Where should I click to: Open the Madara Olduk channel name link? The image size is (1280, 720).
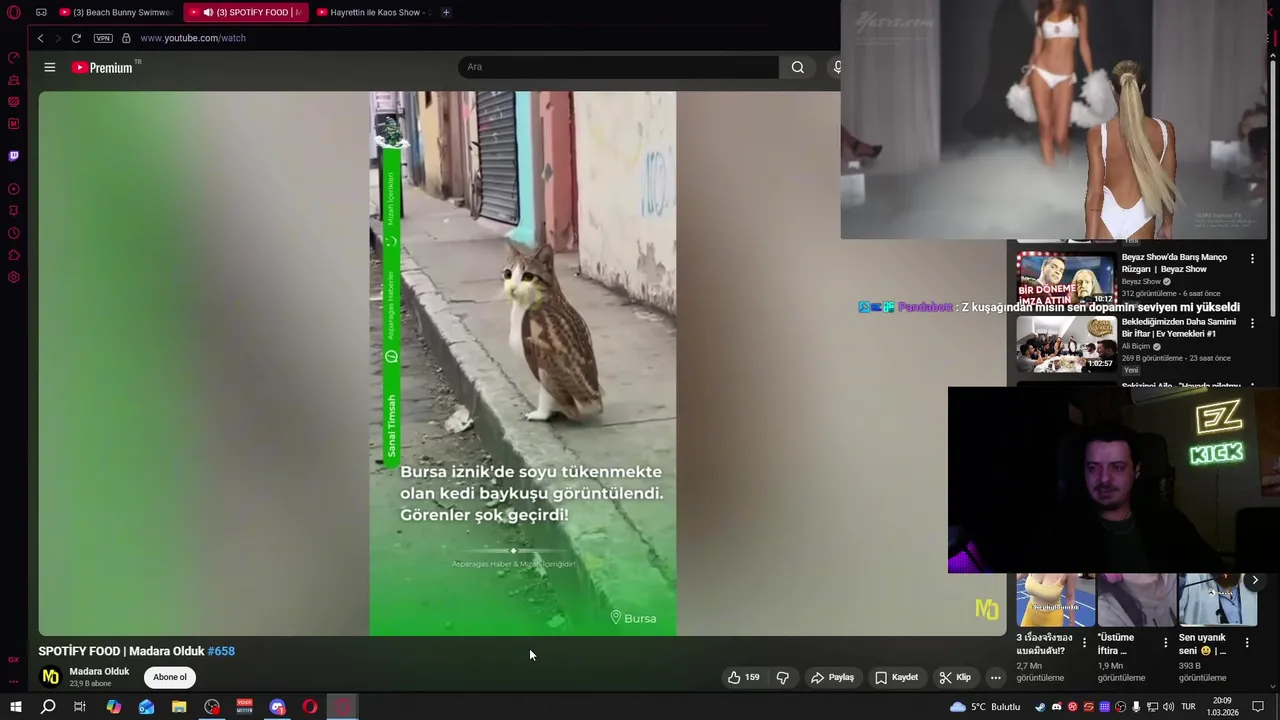99,672
